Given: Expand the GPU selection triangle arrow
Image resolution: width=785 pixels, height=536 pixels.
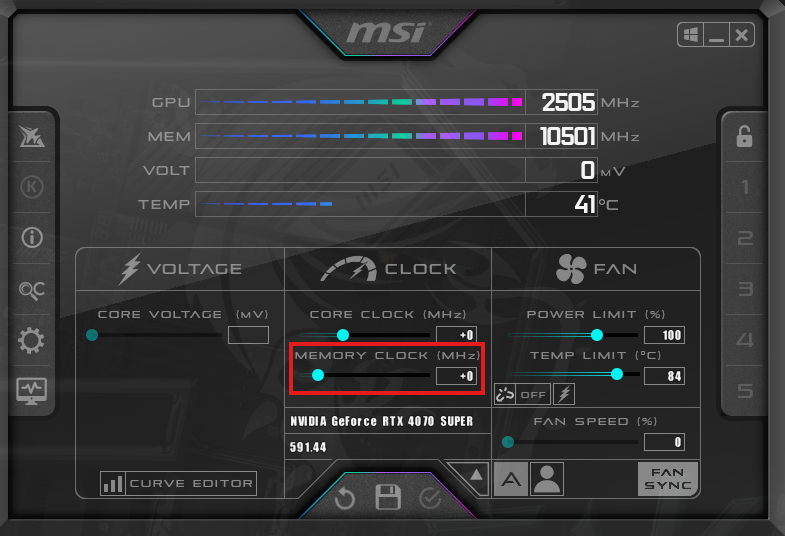Looking at the screenshot, I should 476,474.
